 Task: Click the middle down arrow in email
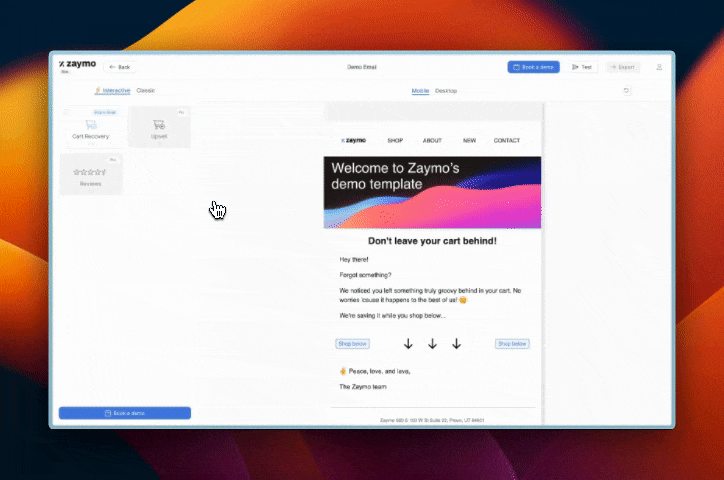pyautogui.click(x=432, y=344)
